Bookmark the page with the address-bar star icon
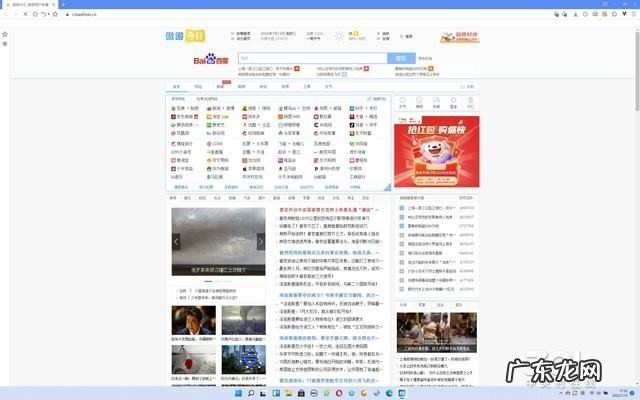 point(55,14)
